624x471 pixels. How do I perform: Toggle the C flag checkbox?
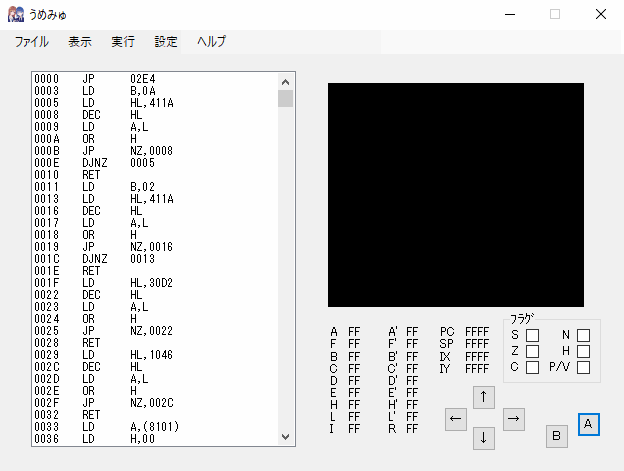coord(532,367)
